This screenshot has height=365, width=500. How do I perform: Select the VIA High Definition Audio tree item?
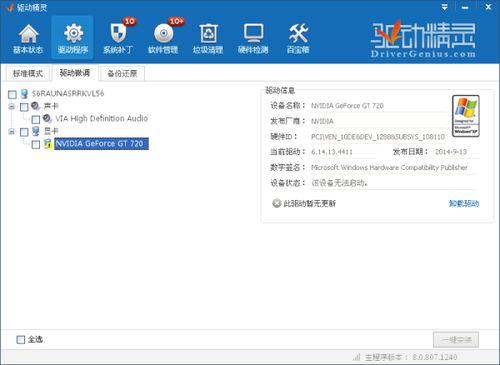coord(101,118)
